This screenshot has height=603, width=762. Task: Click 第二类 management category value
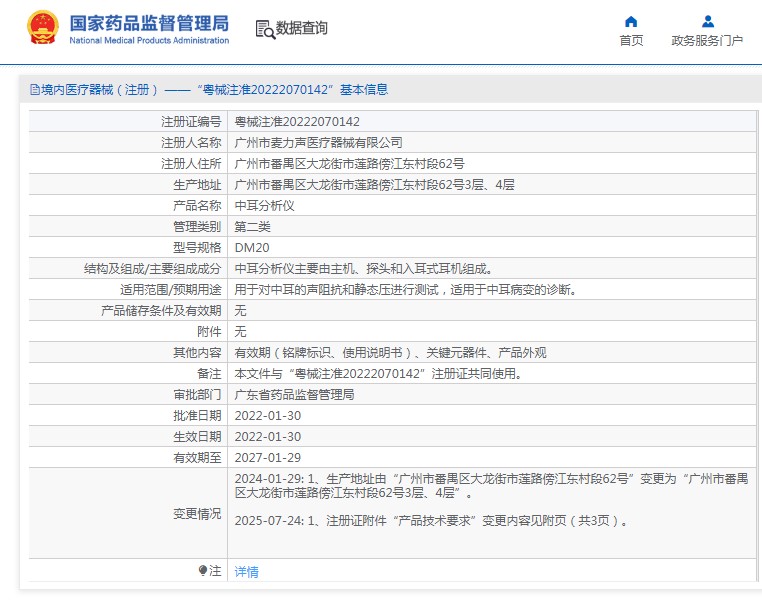(252, 226)
